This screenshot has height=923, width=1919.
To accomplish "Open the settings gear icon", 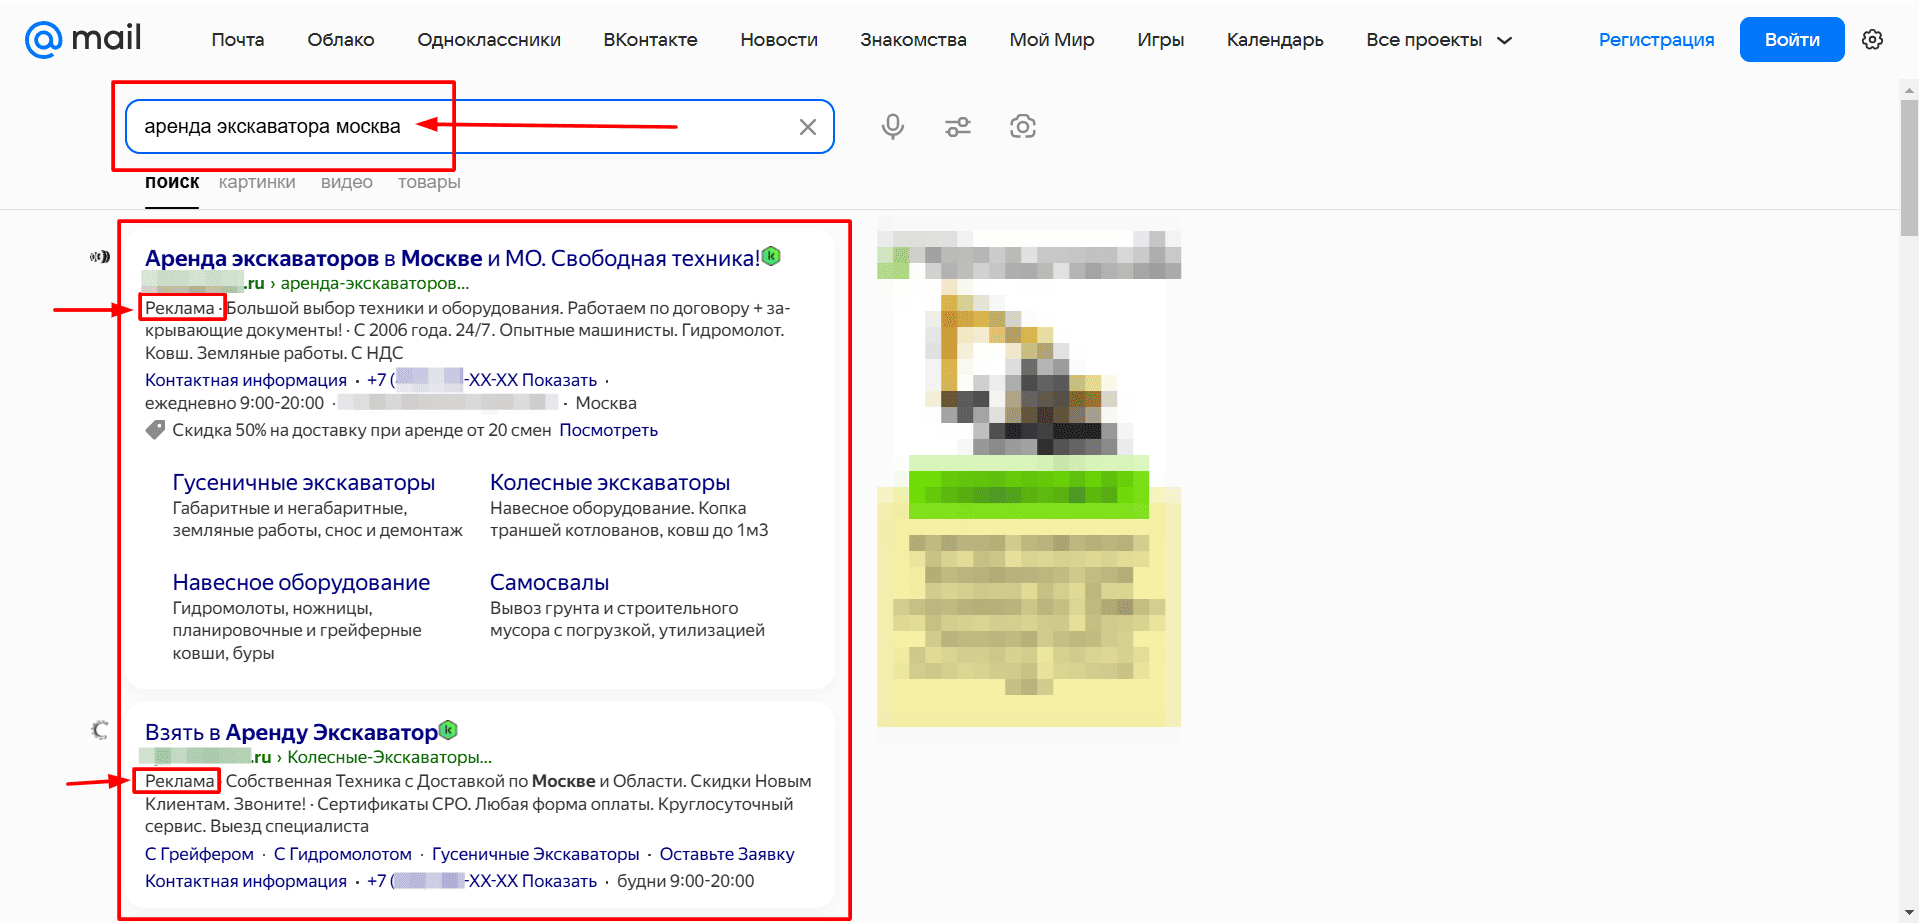I will [x=1873, y=40].
